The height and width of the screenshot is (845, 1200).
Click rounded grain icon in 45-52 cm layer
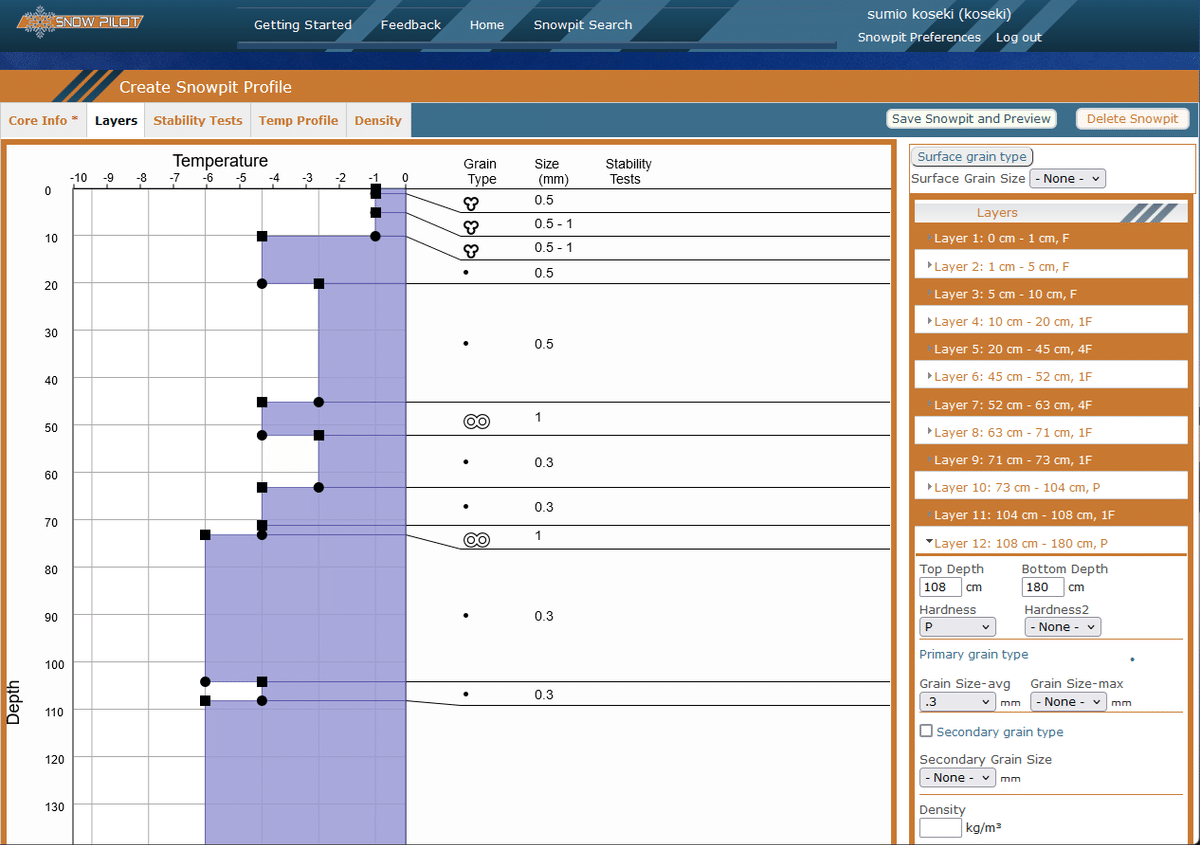pos(476,421)
